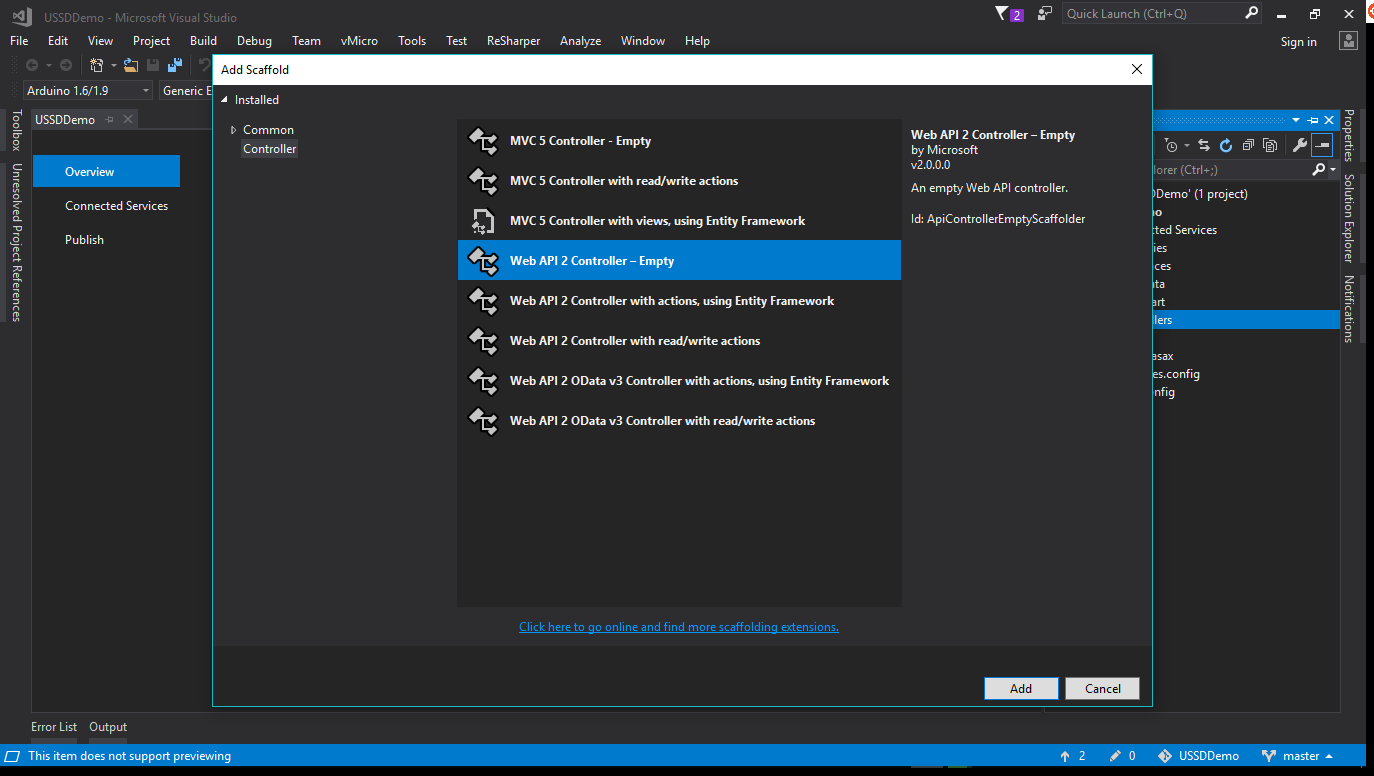1374x776 pixels.
Task: Click the account avatar icon next to Sign in
Action: point(1349,41)
